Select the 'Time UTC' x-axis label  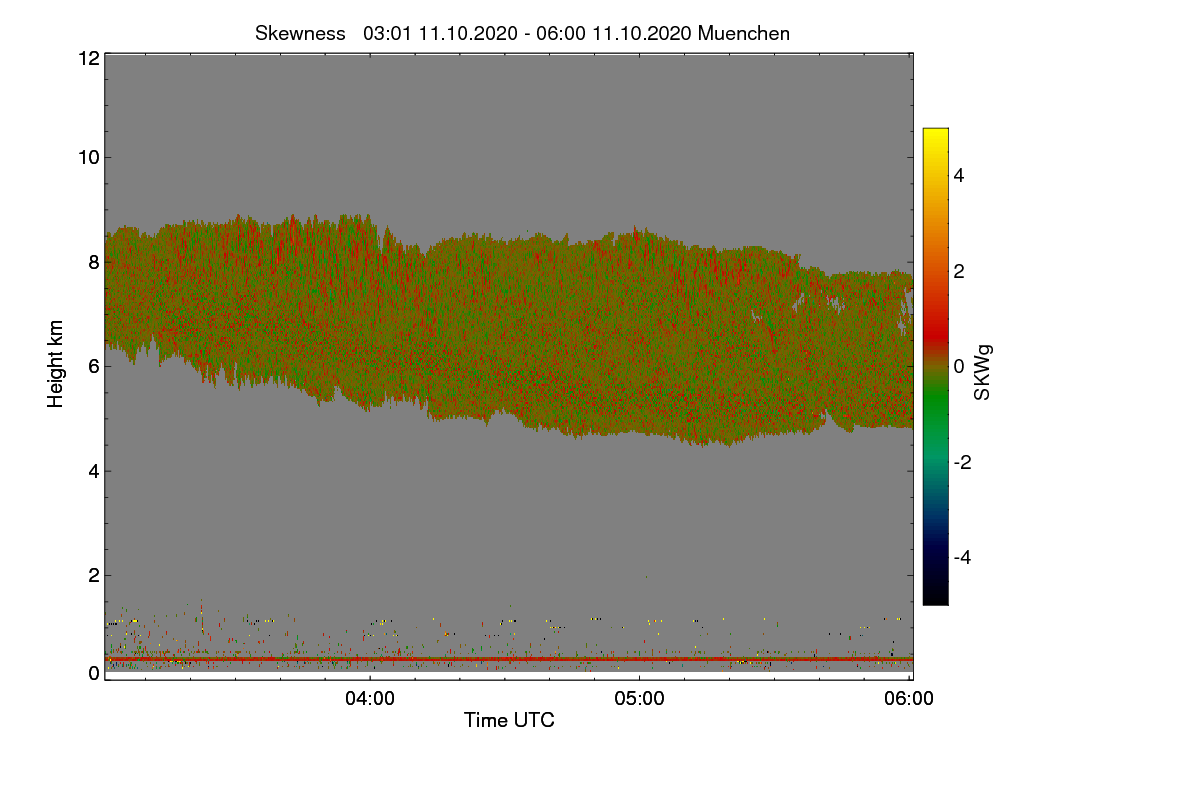pyautogui.click(x=509, y=720)
